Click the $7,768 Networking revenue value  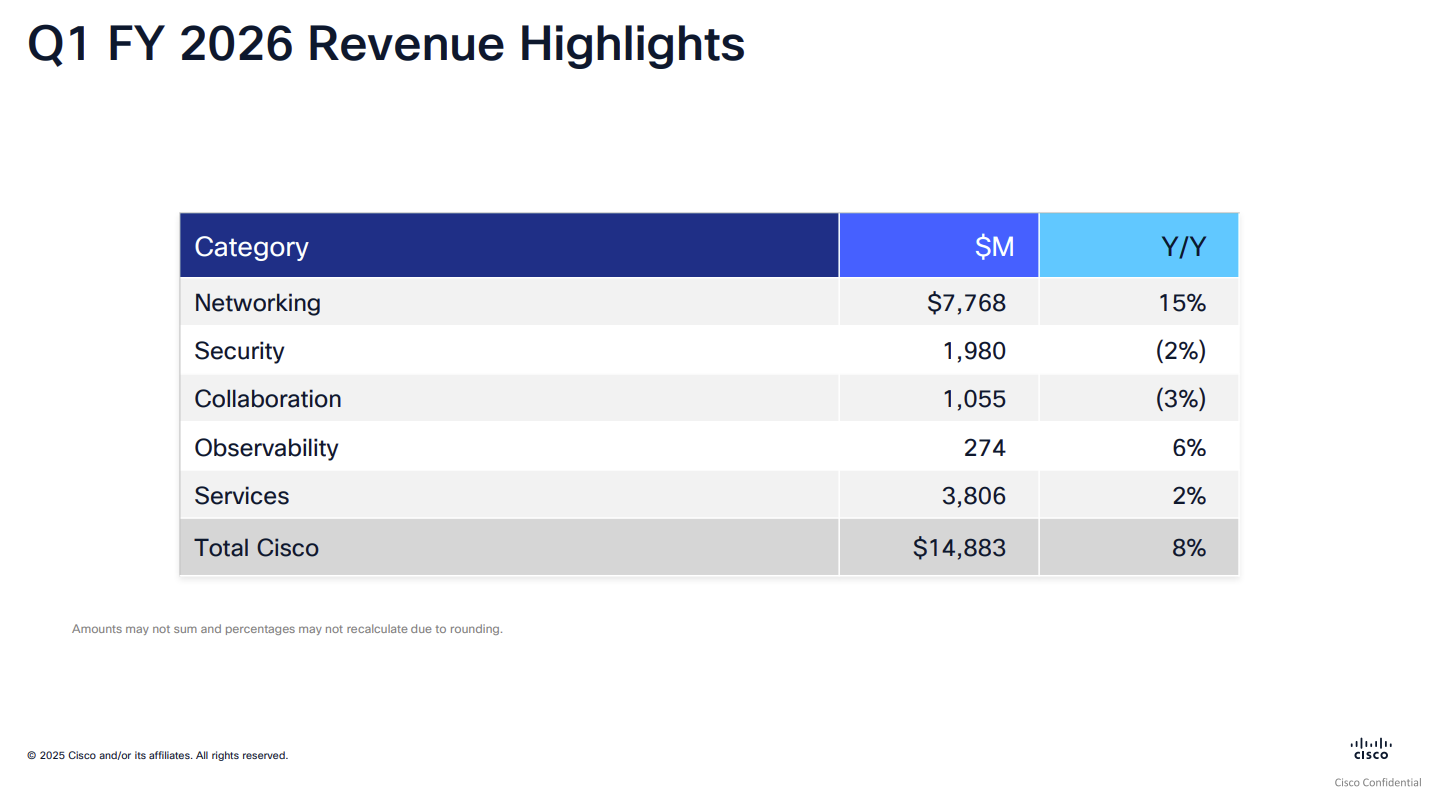click(966, 303)
